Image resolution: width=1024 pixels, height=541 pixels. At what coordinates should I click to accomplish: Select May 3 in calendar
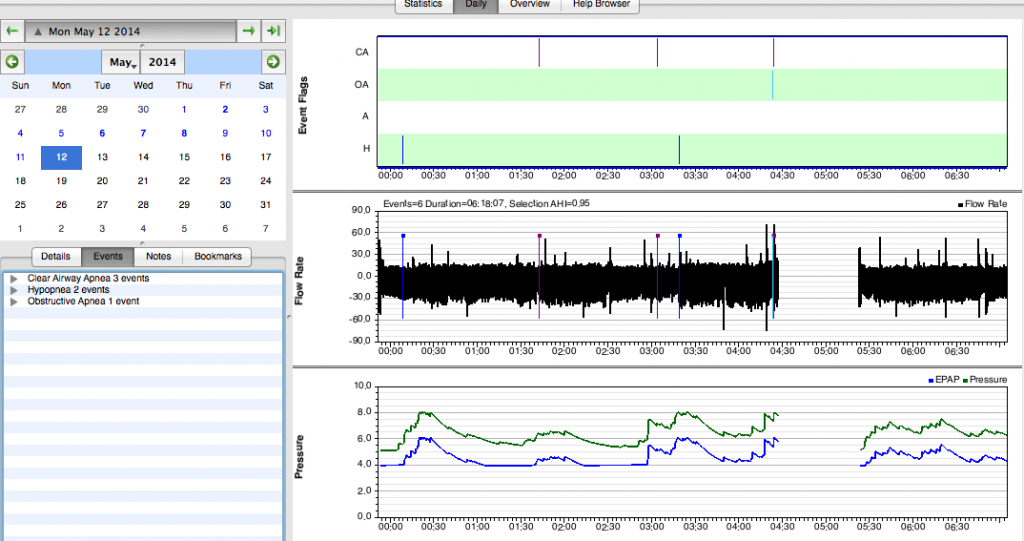point(266,110)
